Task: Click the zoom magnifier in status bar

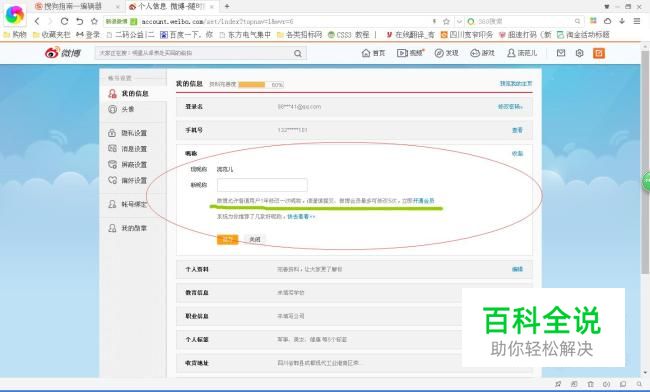Action: tap(639, 384)
